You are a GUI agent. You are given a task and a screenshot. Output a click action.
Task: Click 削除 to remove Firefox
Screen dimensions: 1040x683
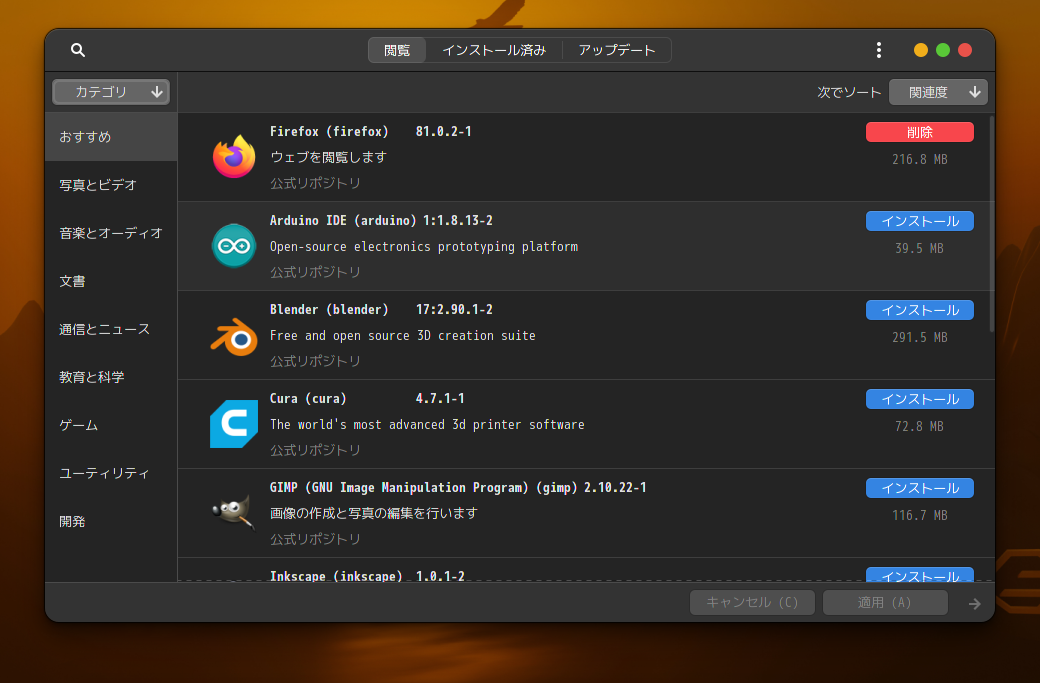click(x=919, y=132)
